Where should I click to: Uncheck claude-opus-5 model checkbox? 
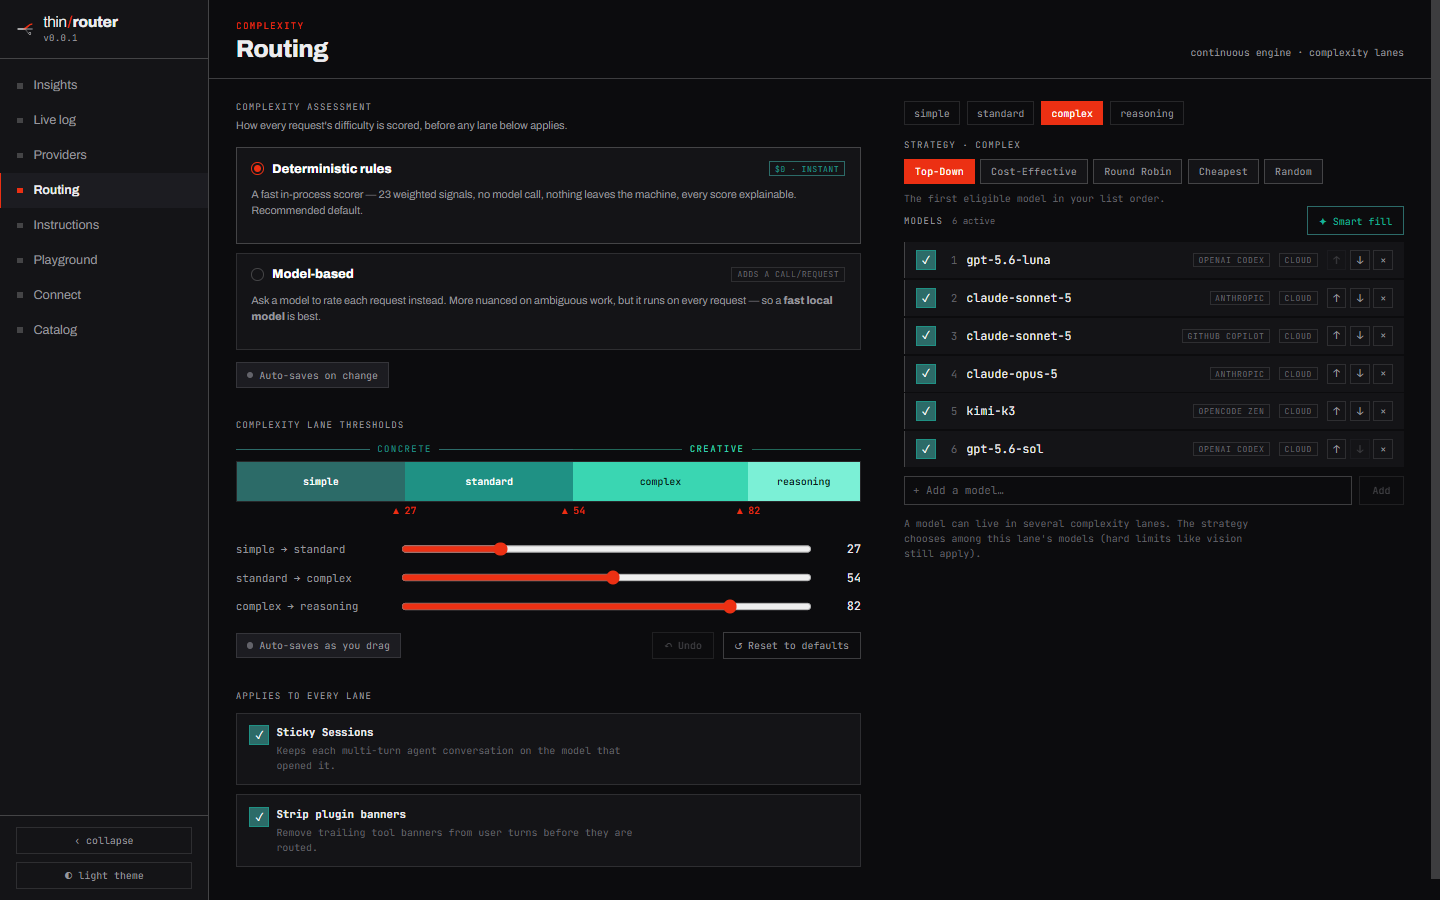[926, 374]
